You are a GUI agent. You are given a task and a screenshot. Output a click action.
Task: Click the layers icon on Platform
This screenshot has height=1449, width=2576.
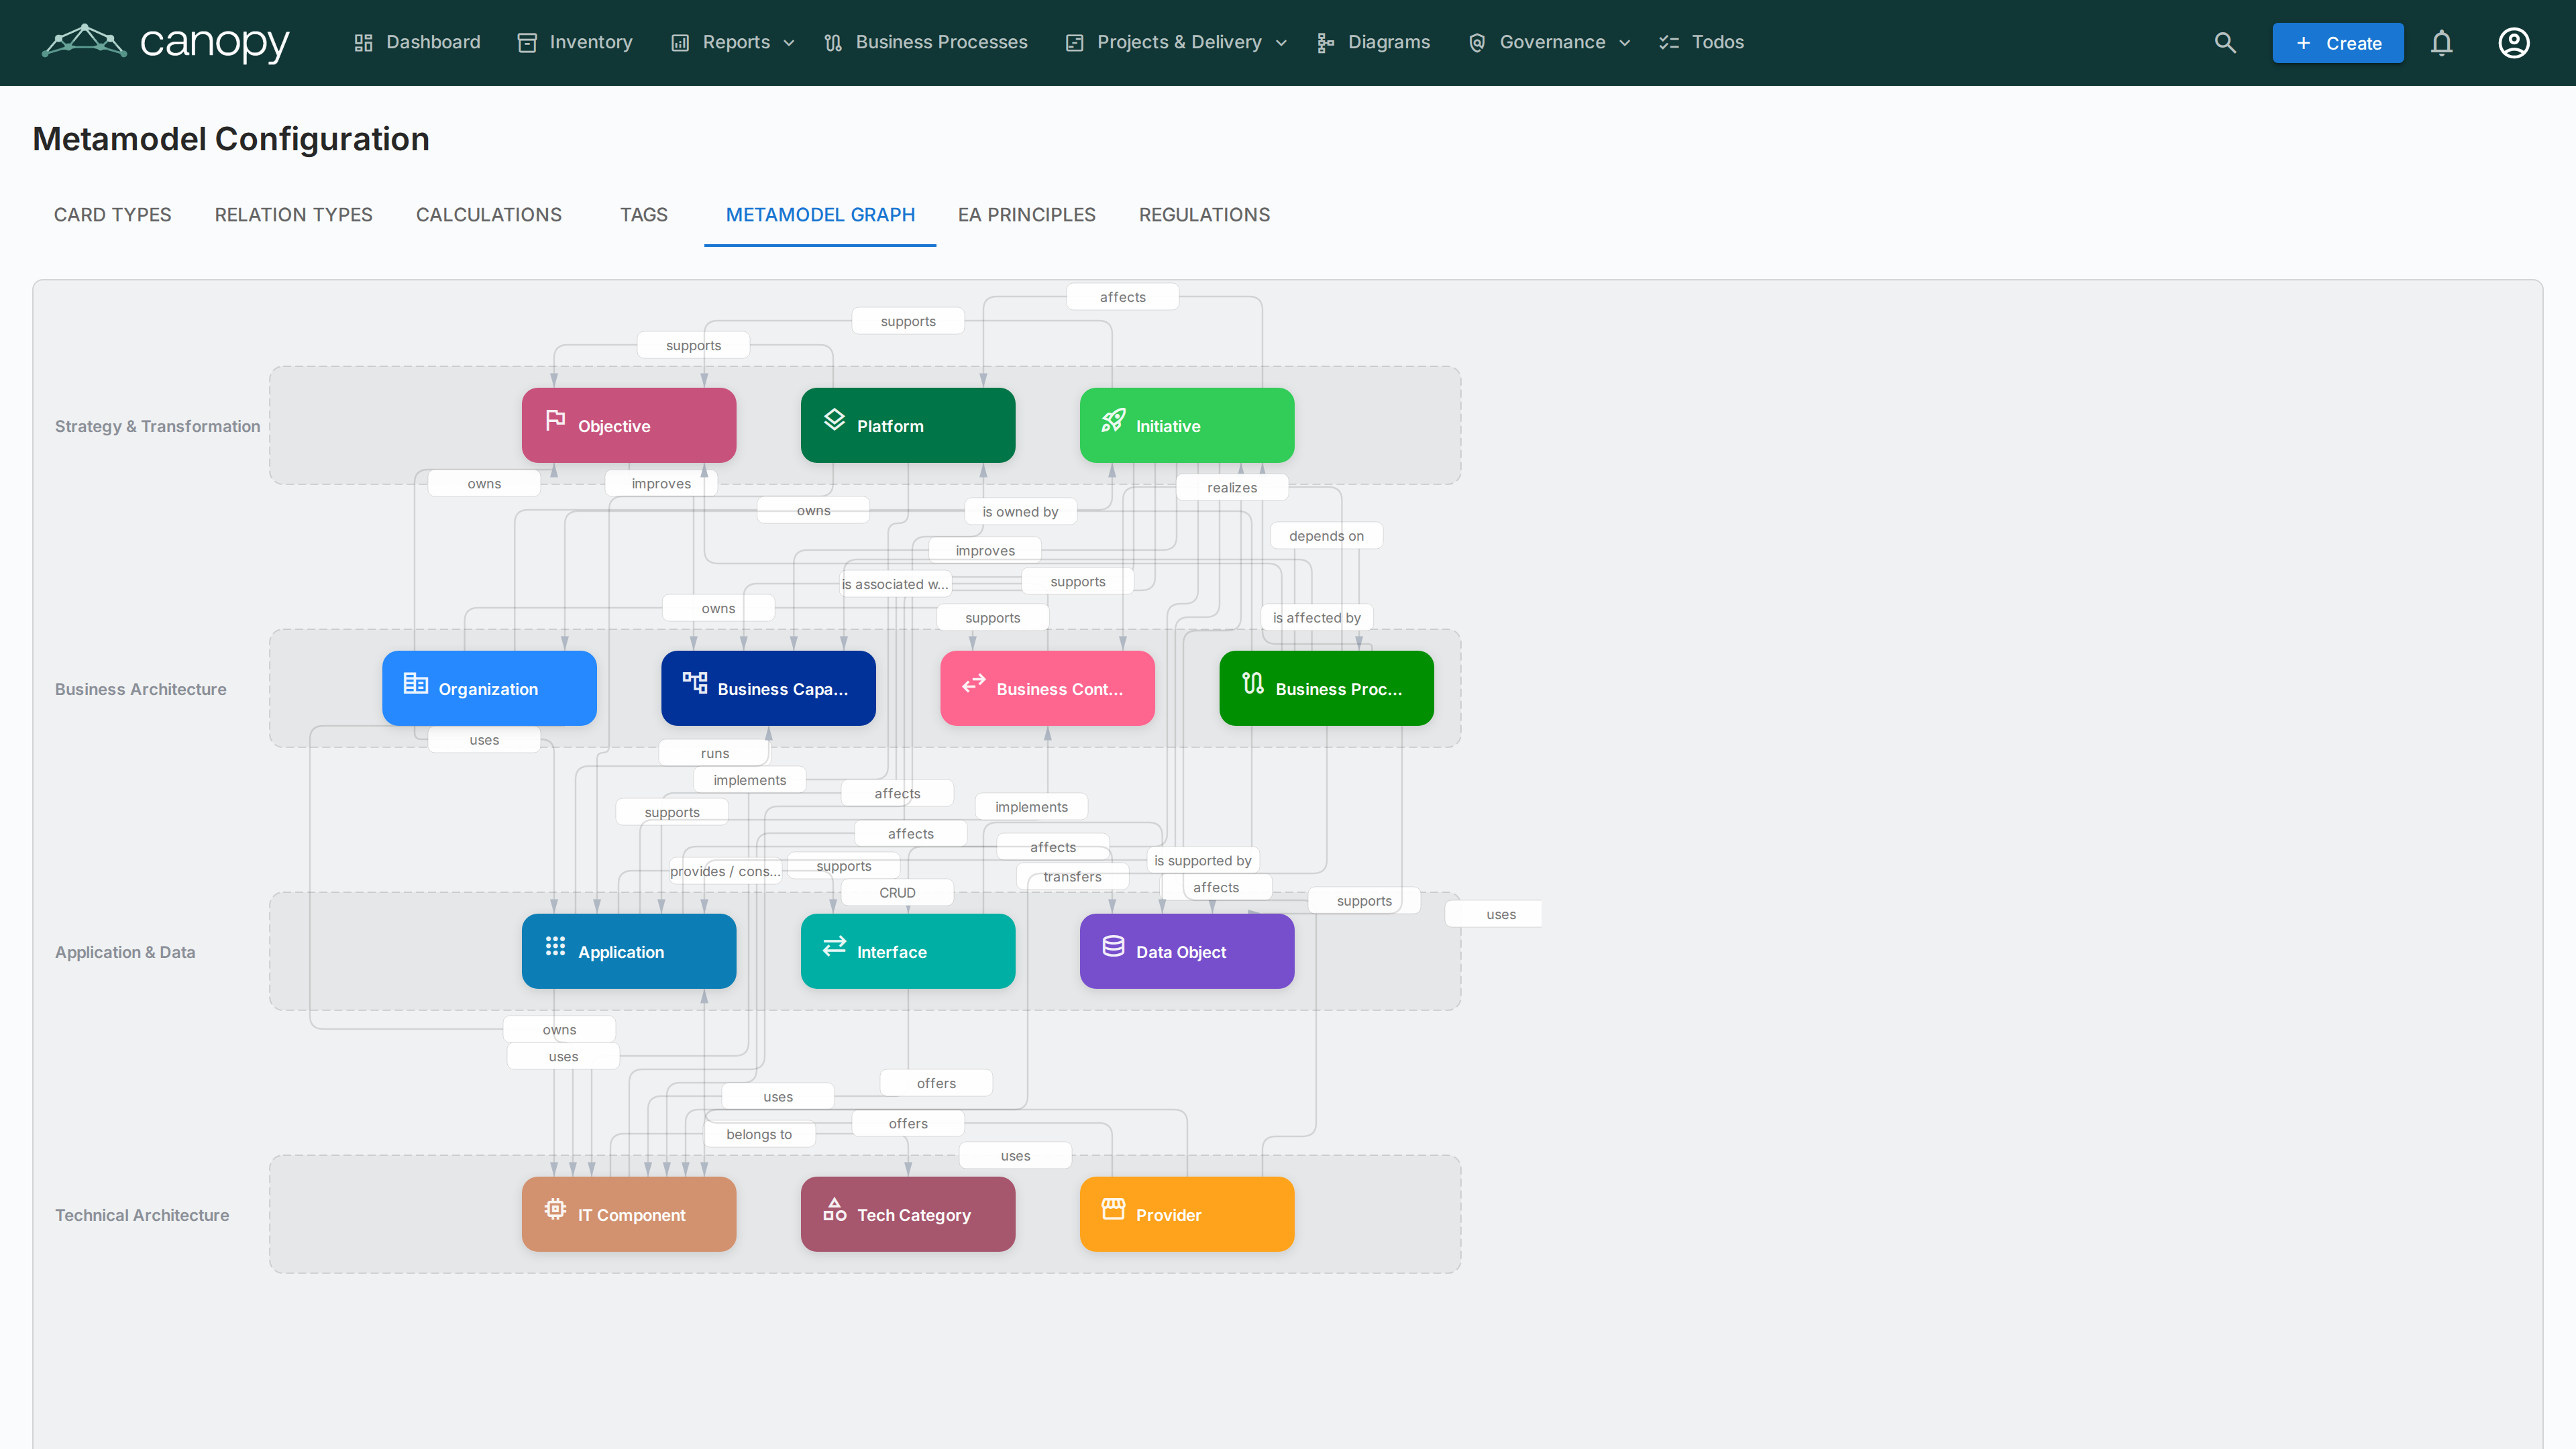click(x=835, y=420)
